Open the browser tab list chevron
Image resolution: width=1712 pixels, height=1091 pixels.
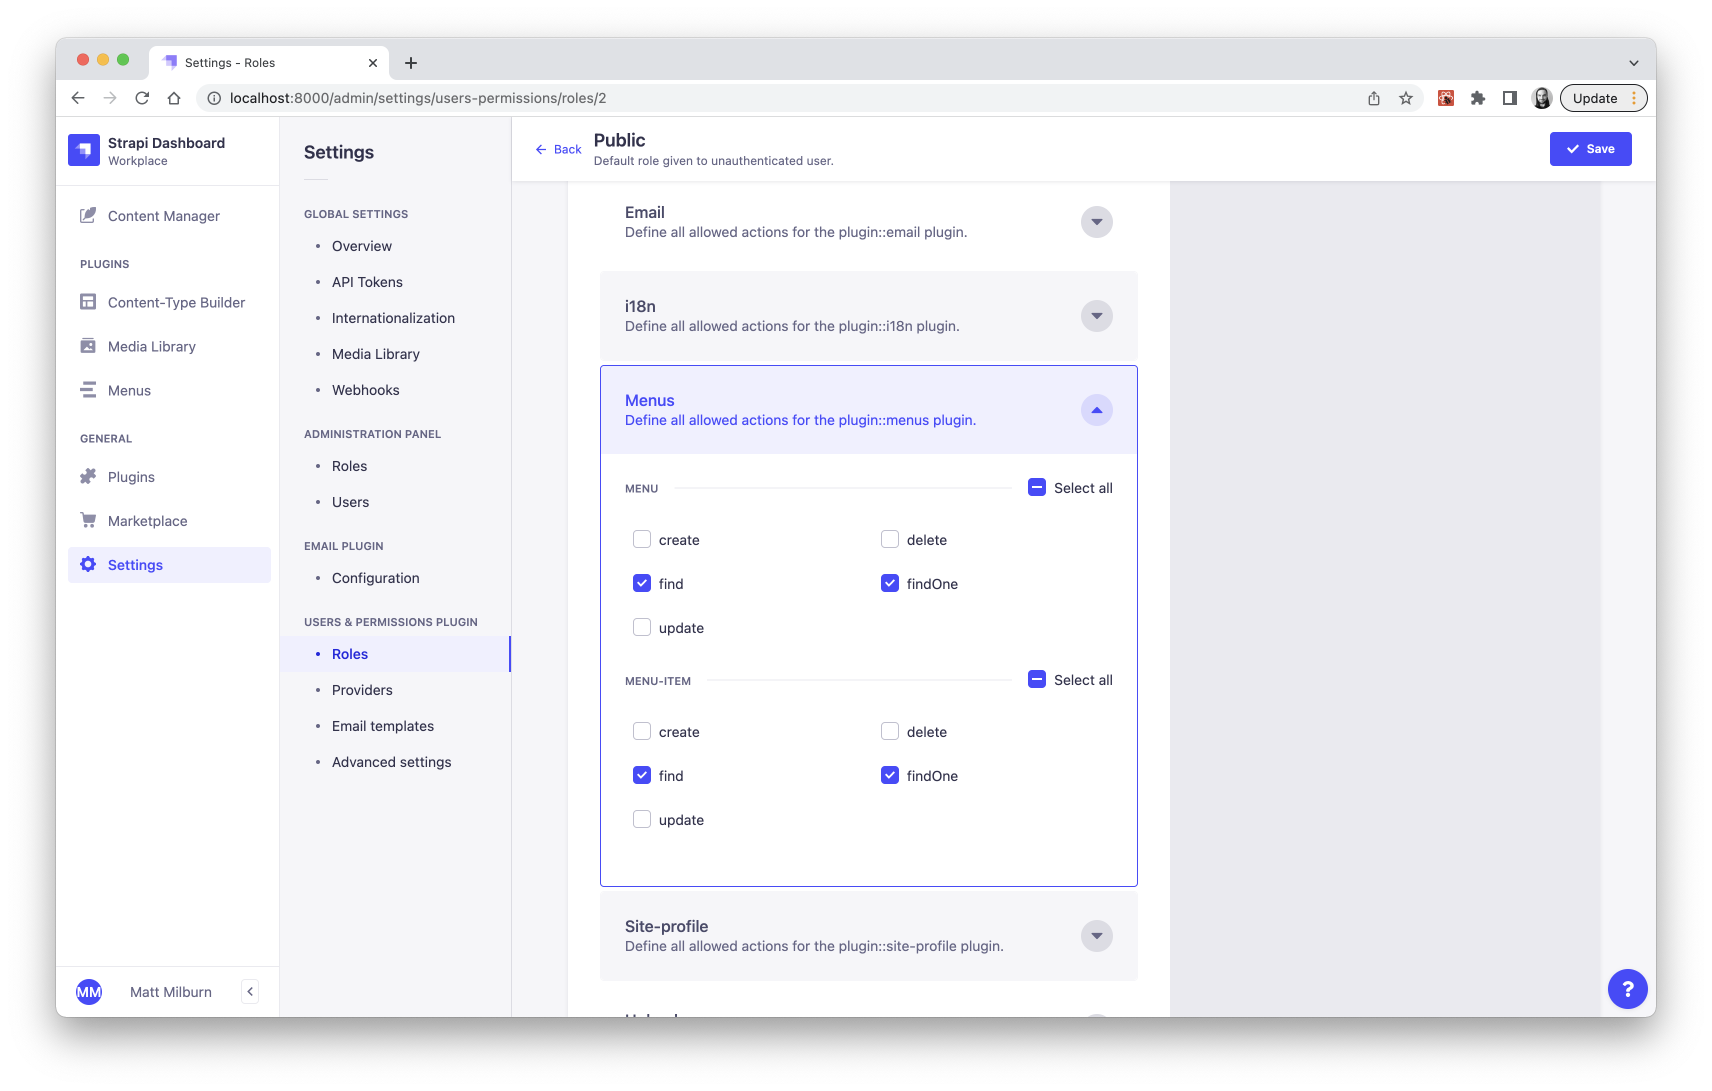[x=1634, y=63]
